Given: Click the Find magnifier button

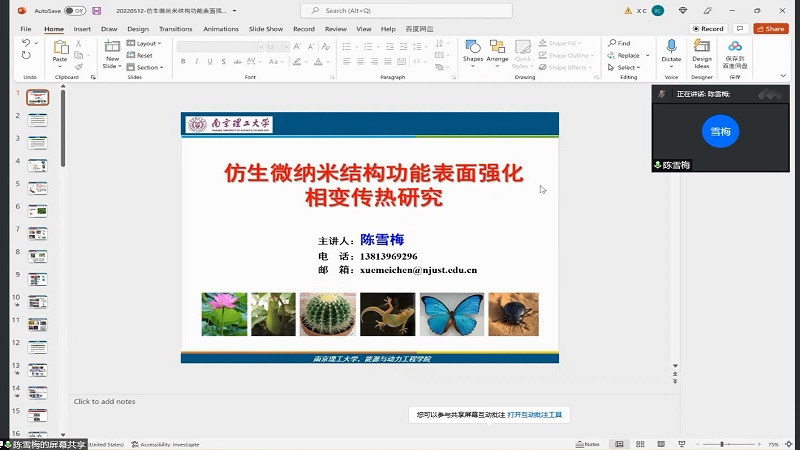Looking at the screenshot, I should pyautogui.click(x=619, y=43).
